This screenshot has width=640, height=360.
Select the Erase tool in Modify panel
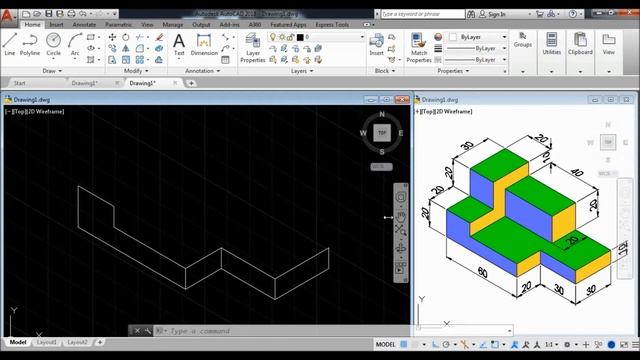(159, 37)
